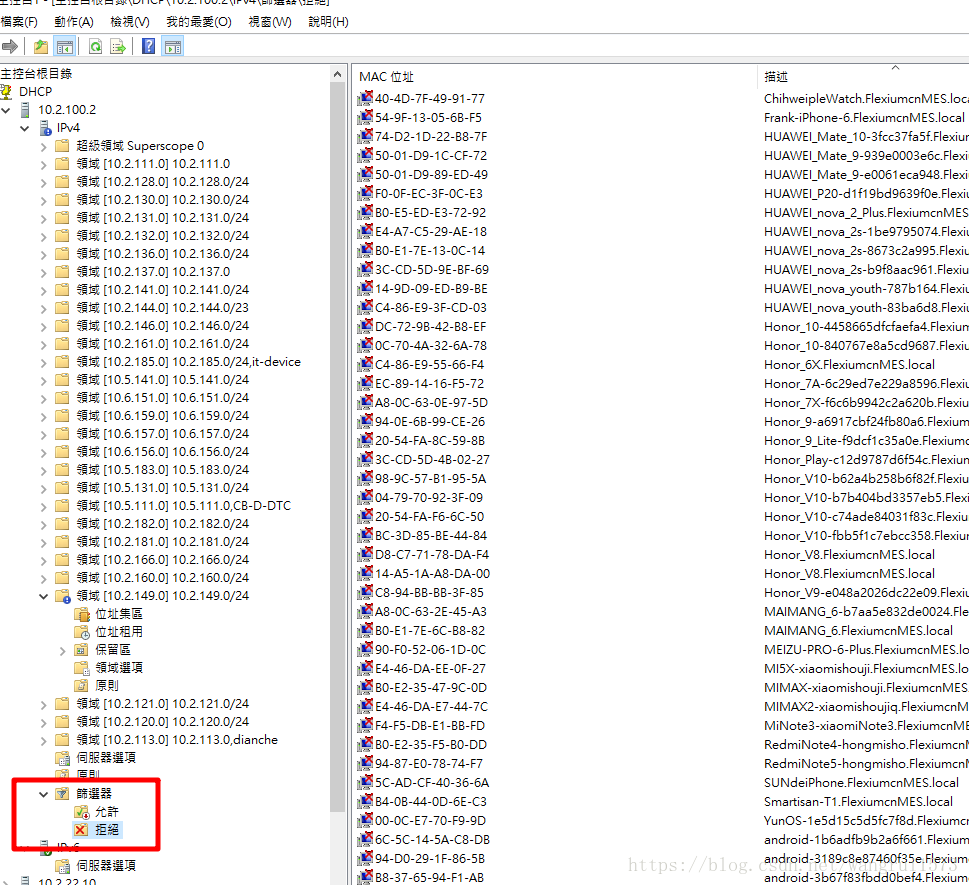This screenshot has width=969, height=885.
Task: Select MAC address F0-0F-EC-3F-0C-E3
Action: [x=429, y=193]
